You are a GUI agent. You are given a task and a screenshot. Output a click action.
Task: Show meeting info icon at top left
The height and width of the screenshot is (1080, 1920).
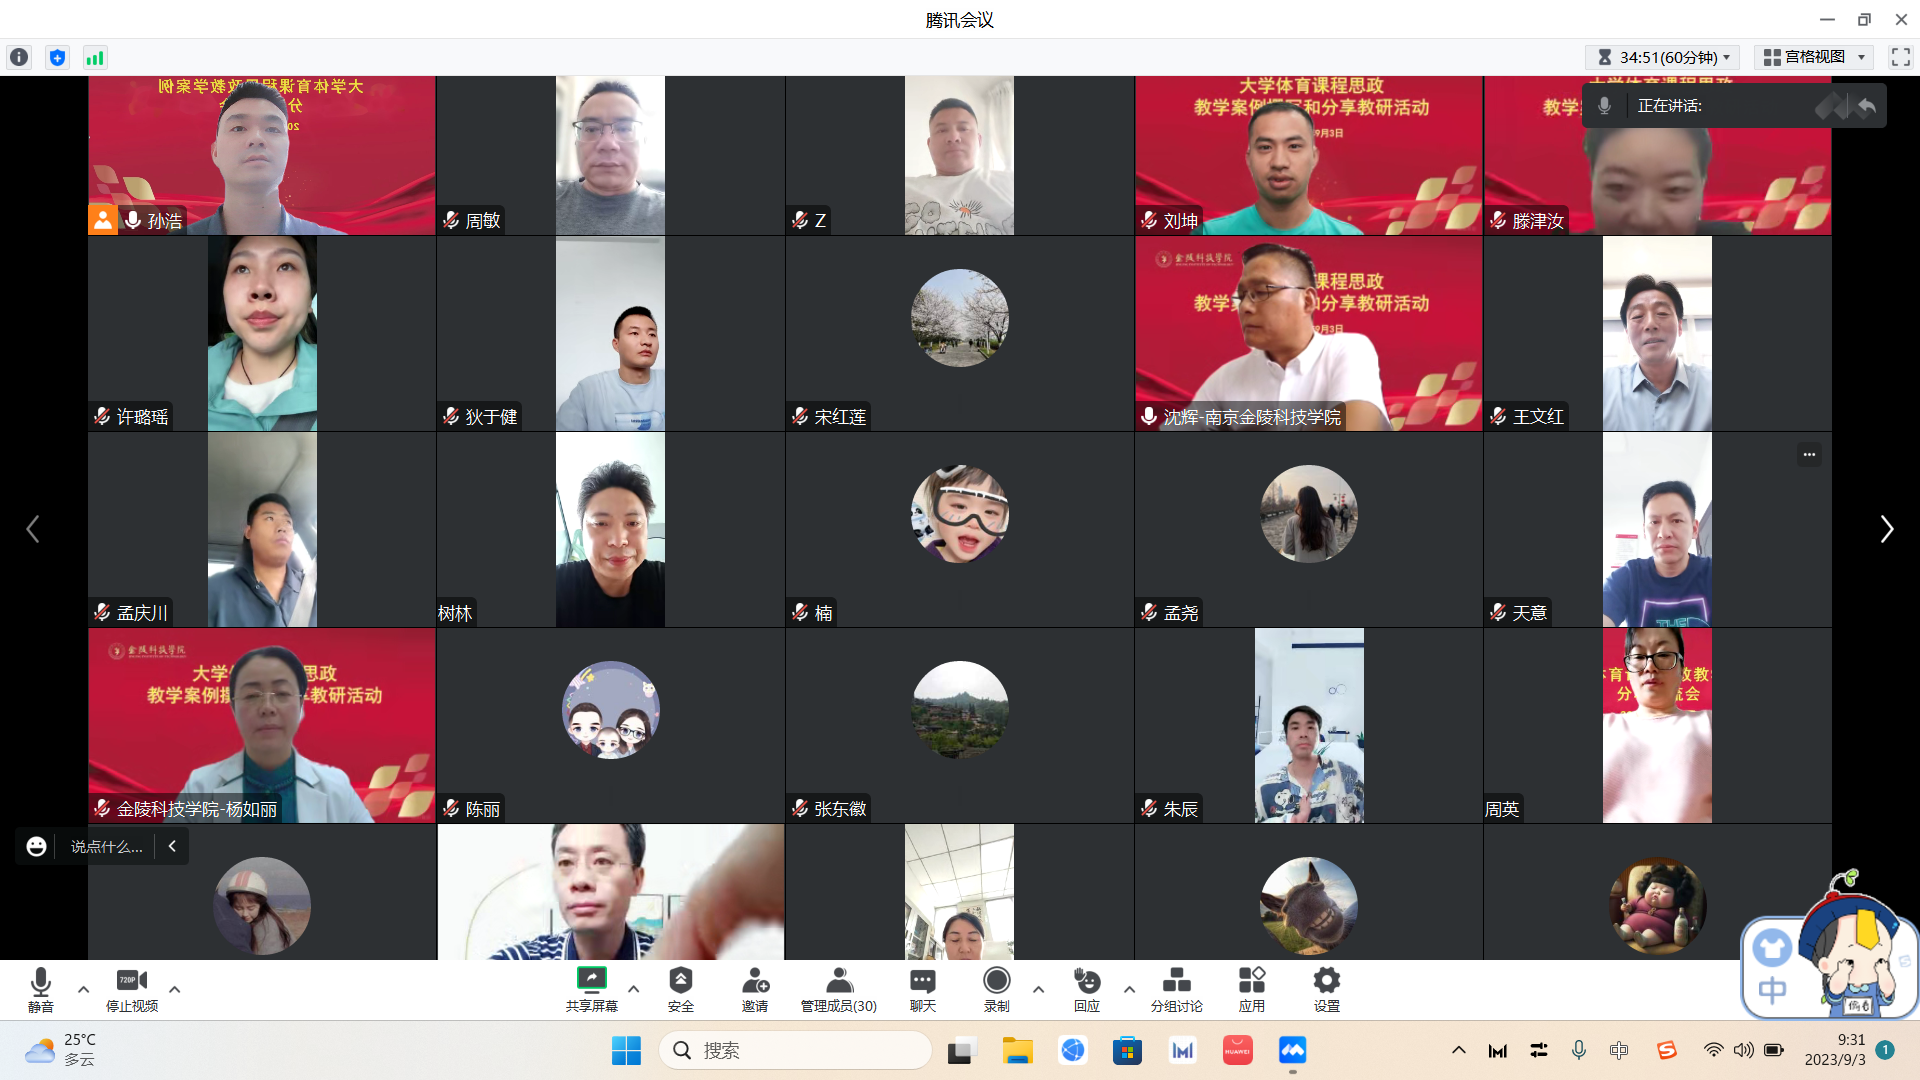(x=19, y=57)
